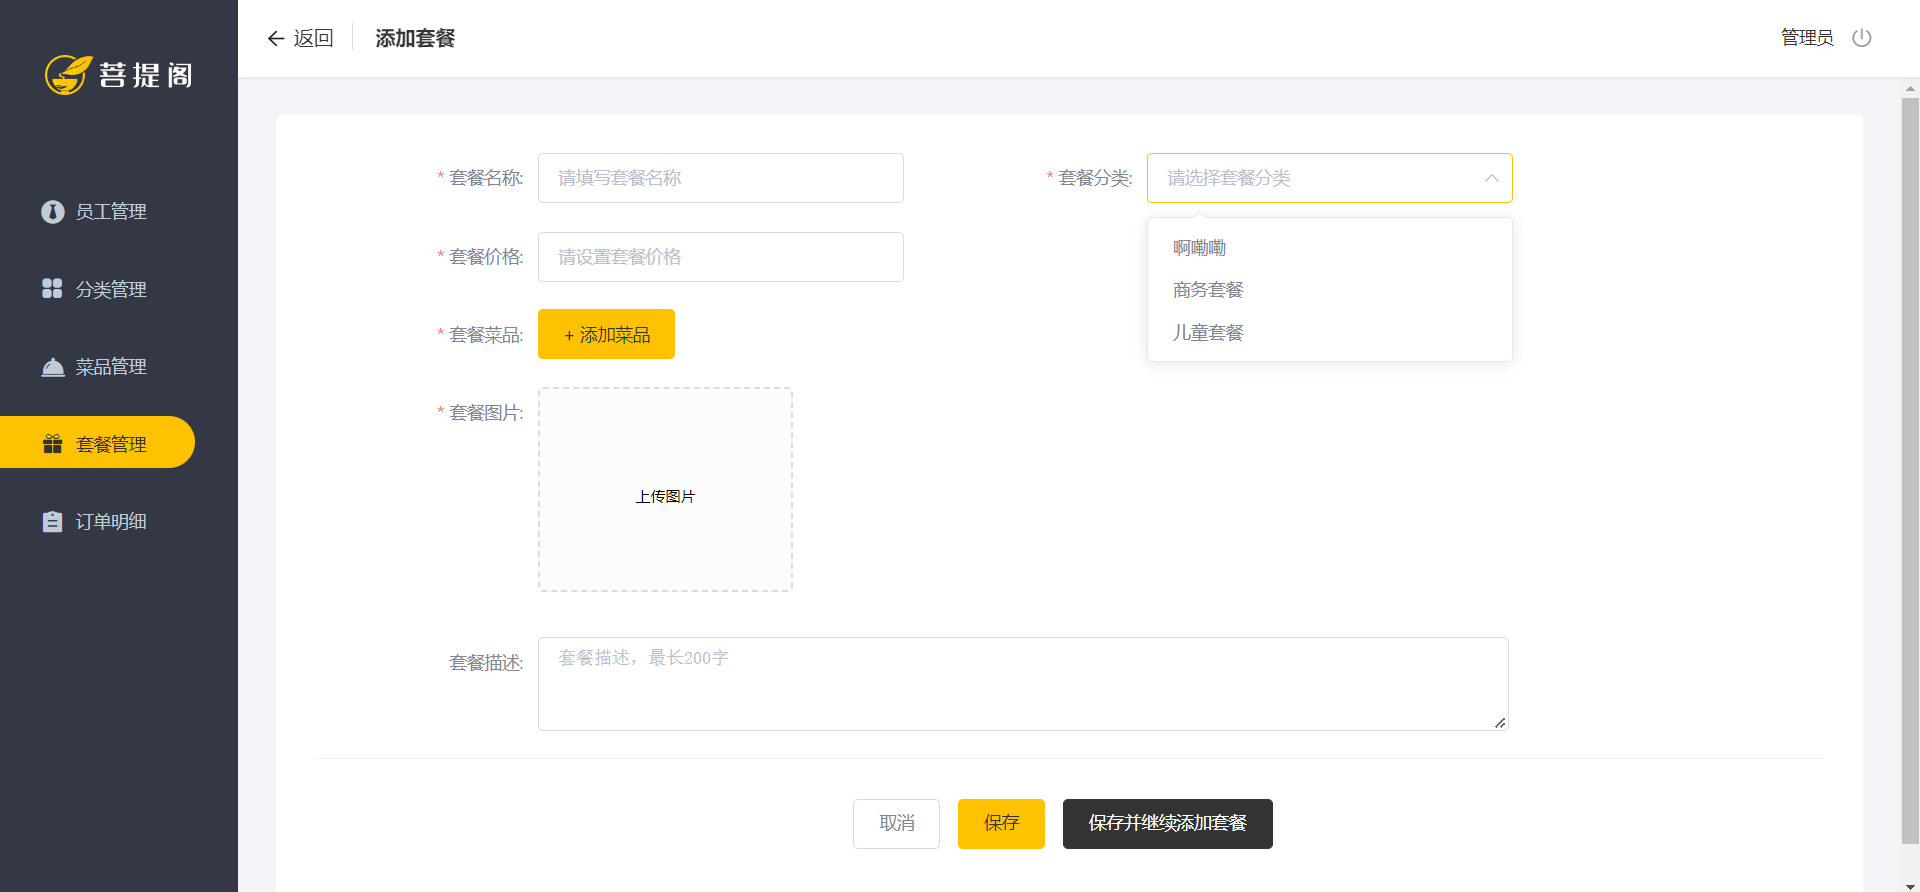The width and height of the screenshot is (1920, 892).
Task: Click the back arrow icon
Action: [276, 38]
